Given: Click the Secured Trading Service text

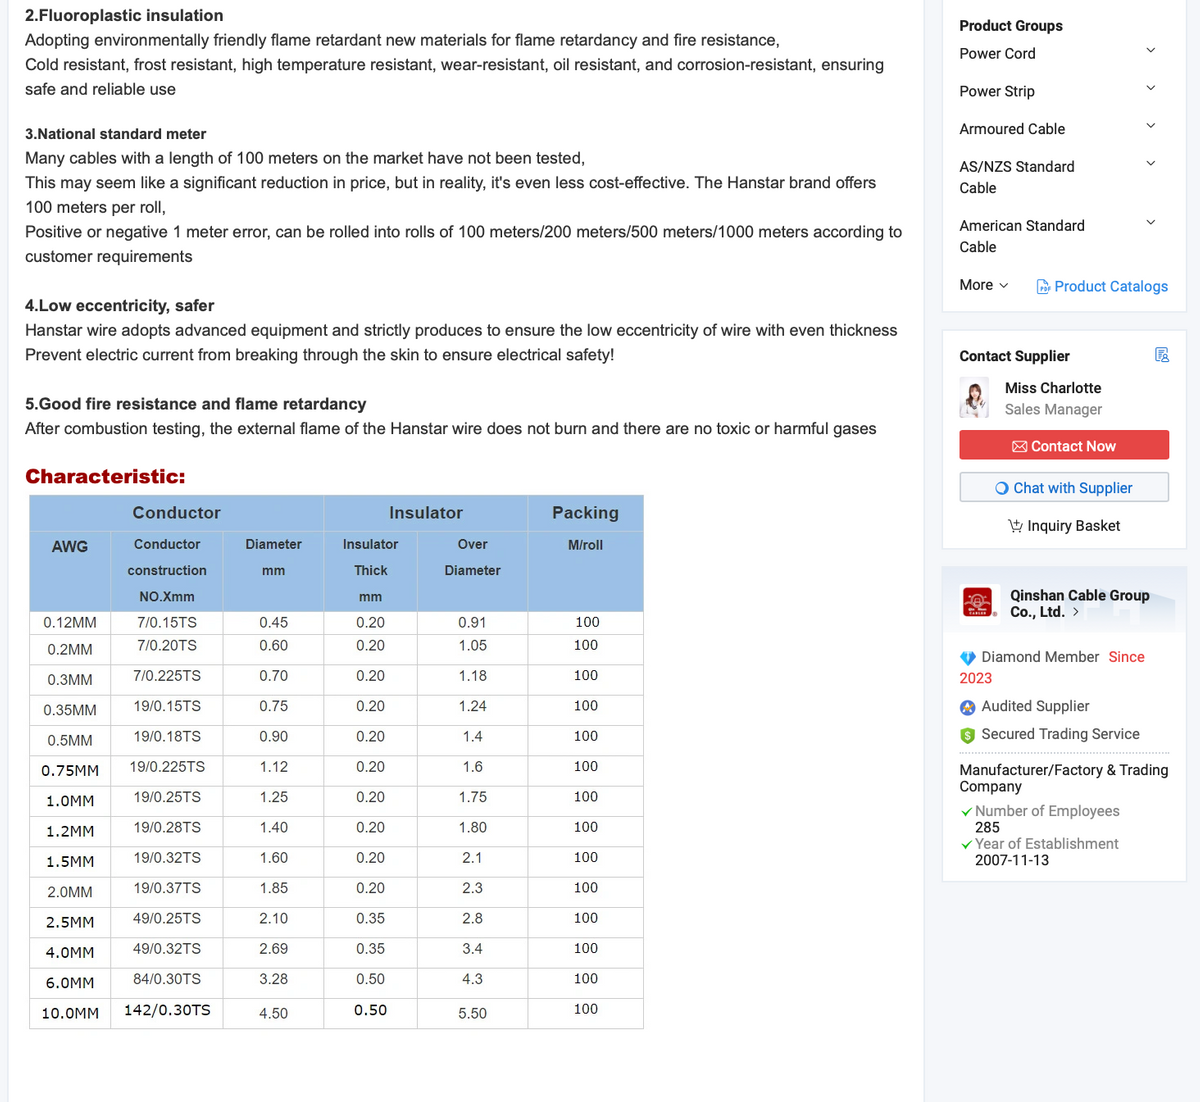Looking at the screenshot, I should pos(1060,734).
